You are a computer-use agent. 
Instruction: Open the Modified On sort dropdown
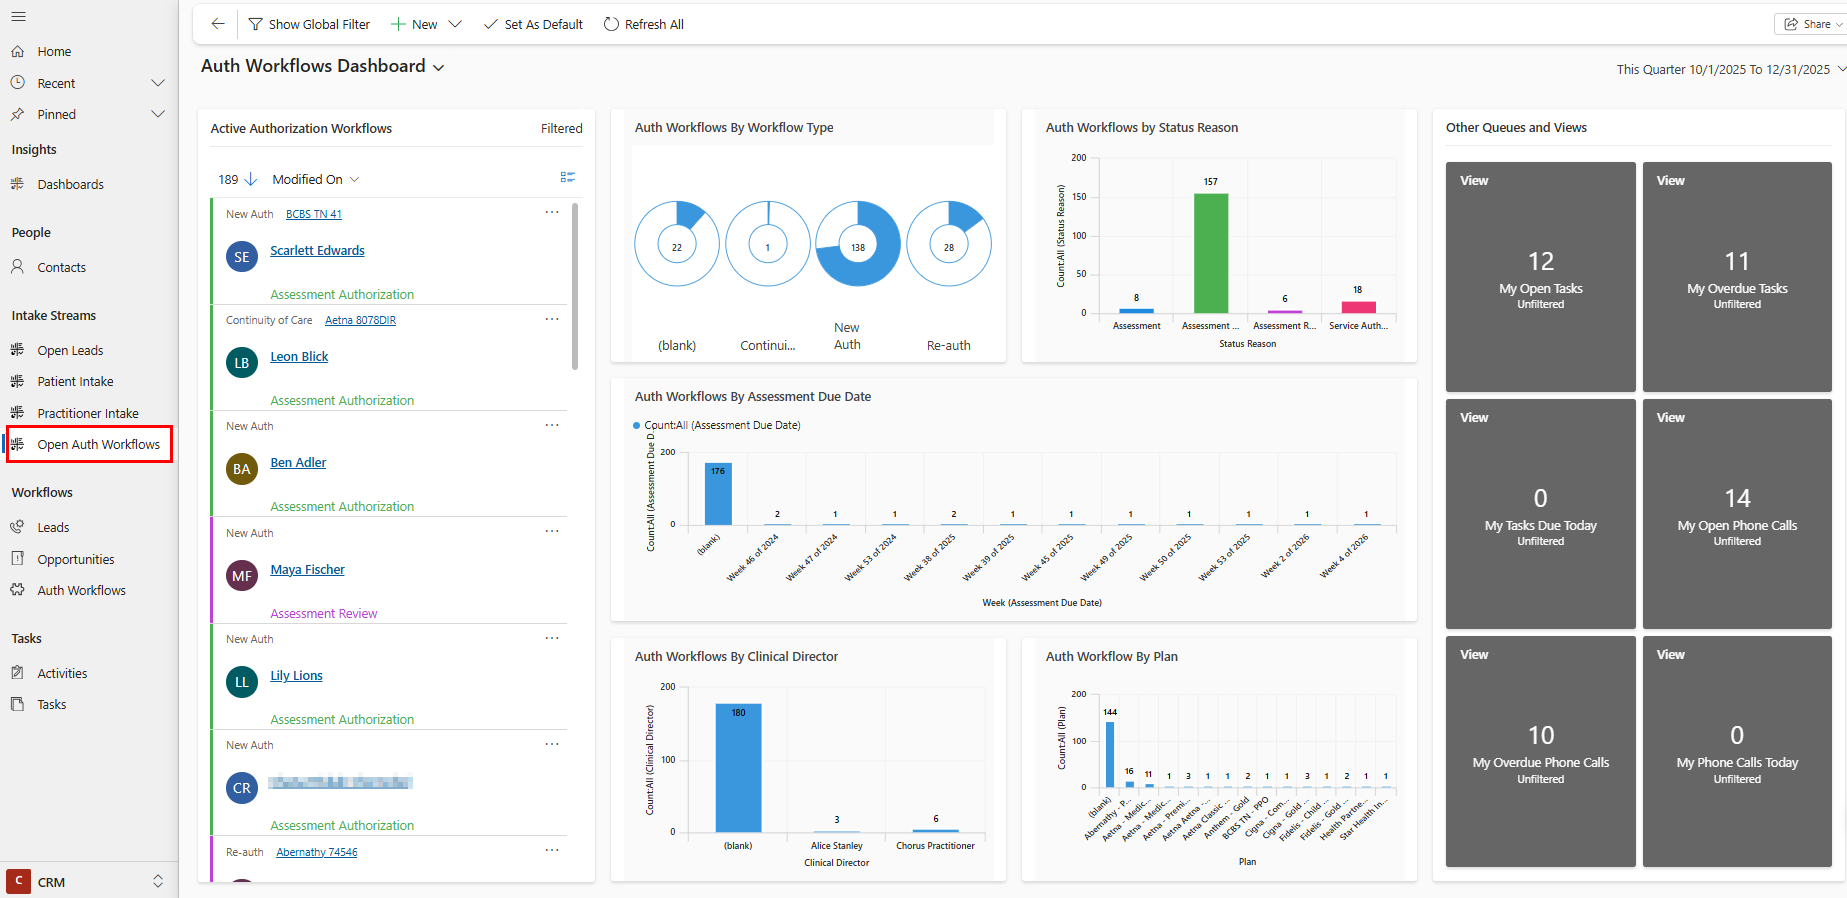click(x=315, y=179)
